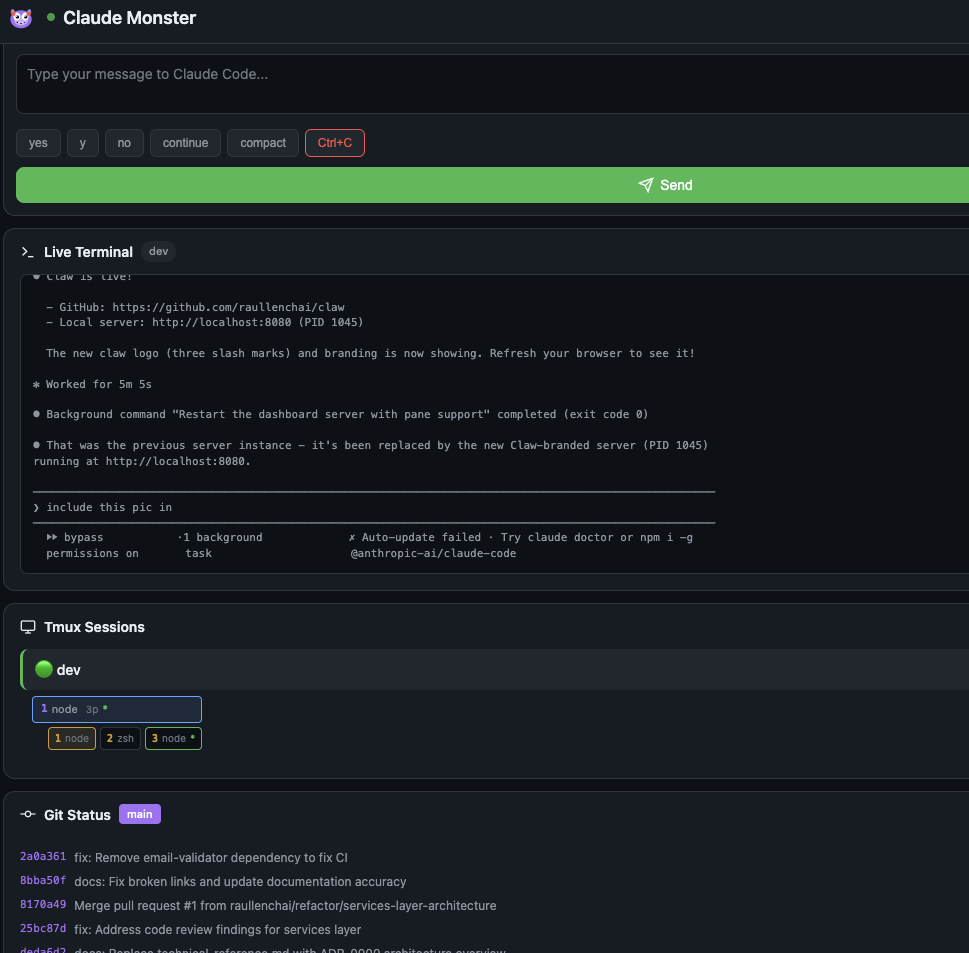Focus the message input for Claude Code
Viewport: 969px width, 953px height.
[492, 84]
